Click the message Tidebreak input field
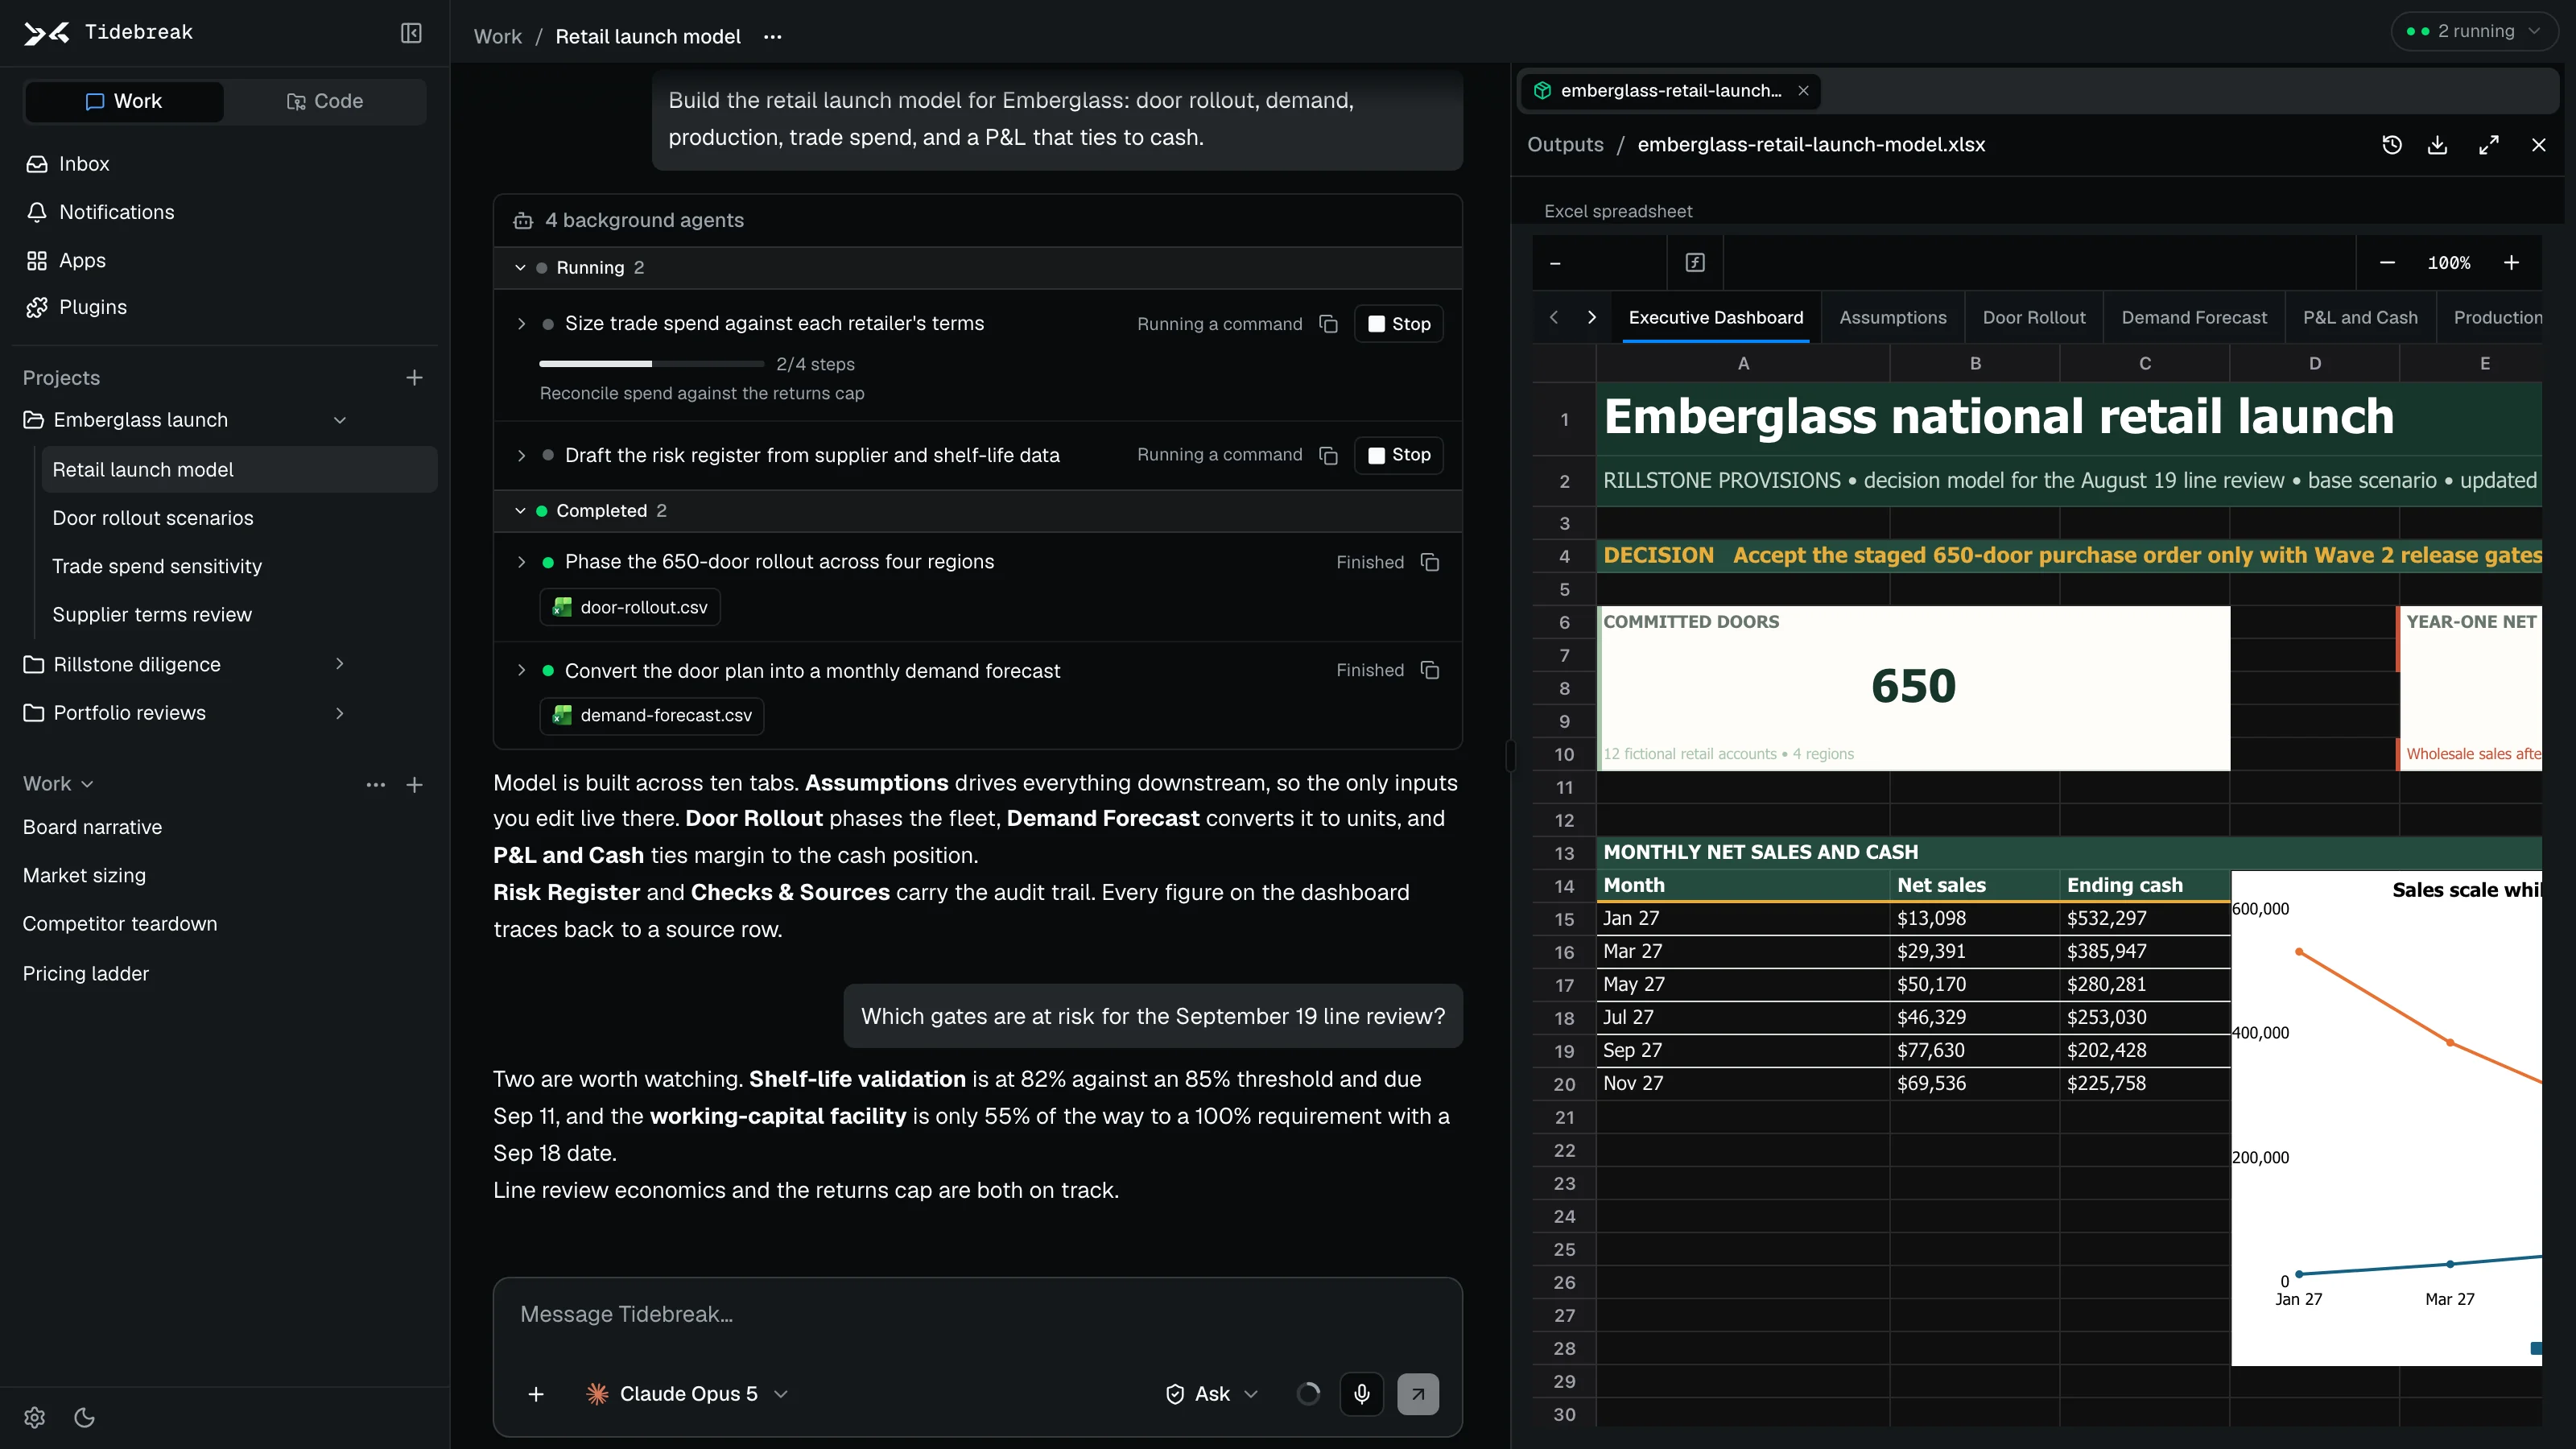 (977, 1315)
